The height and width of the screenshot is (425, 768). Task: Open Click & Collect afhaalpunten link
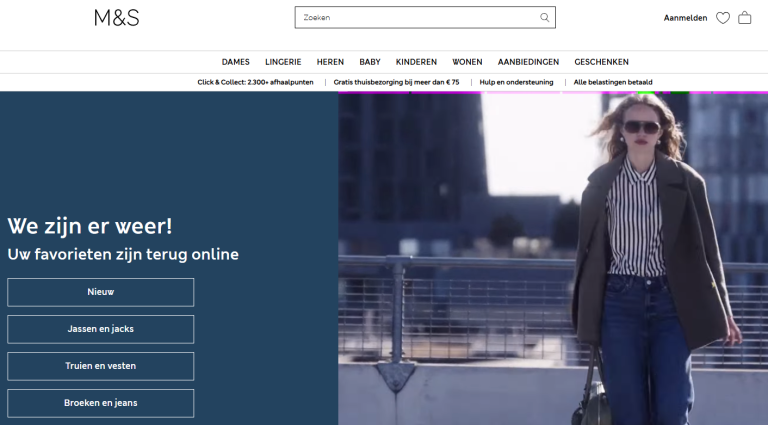[x=255, y=82]
